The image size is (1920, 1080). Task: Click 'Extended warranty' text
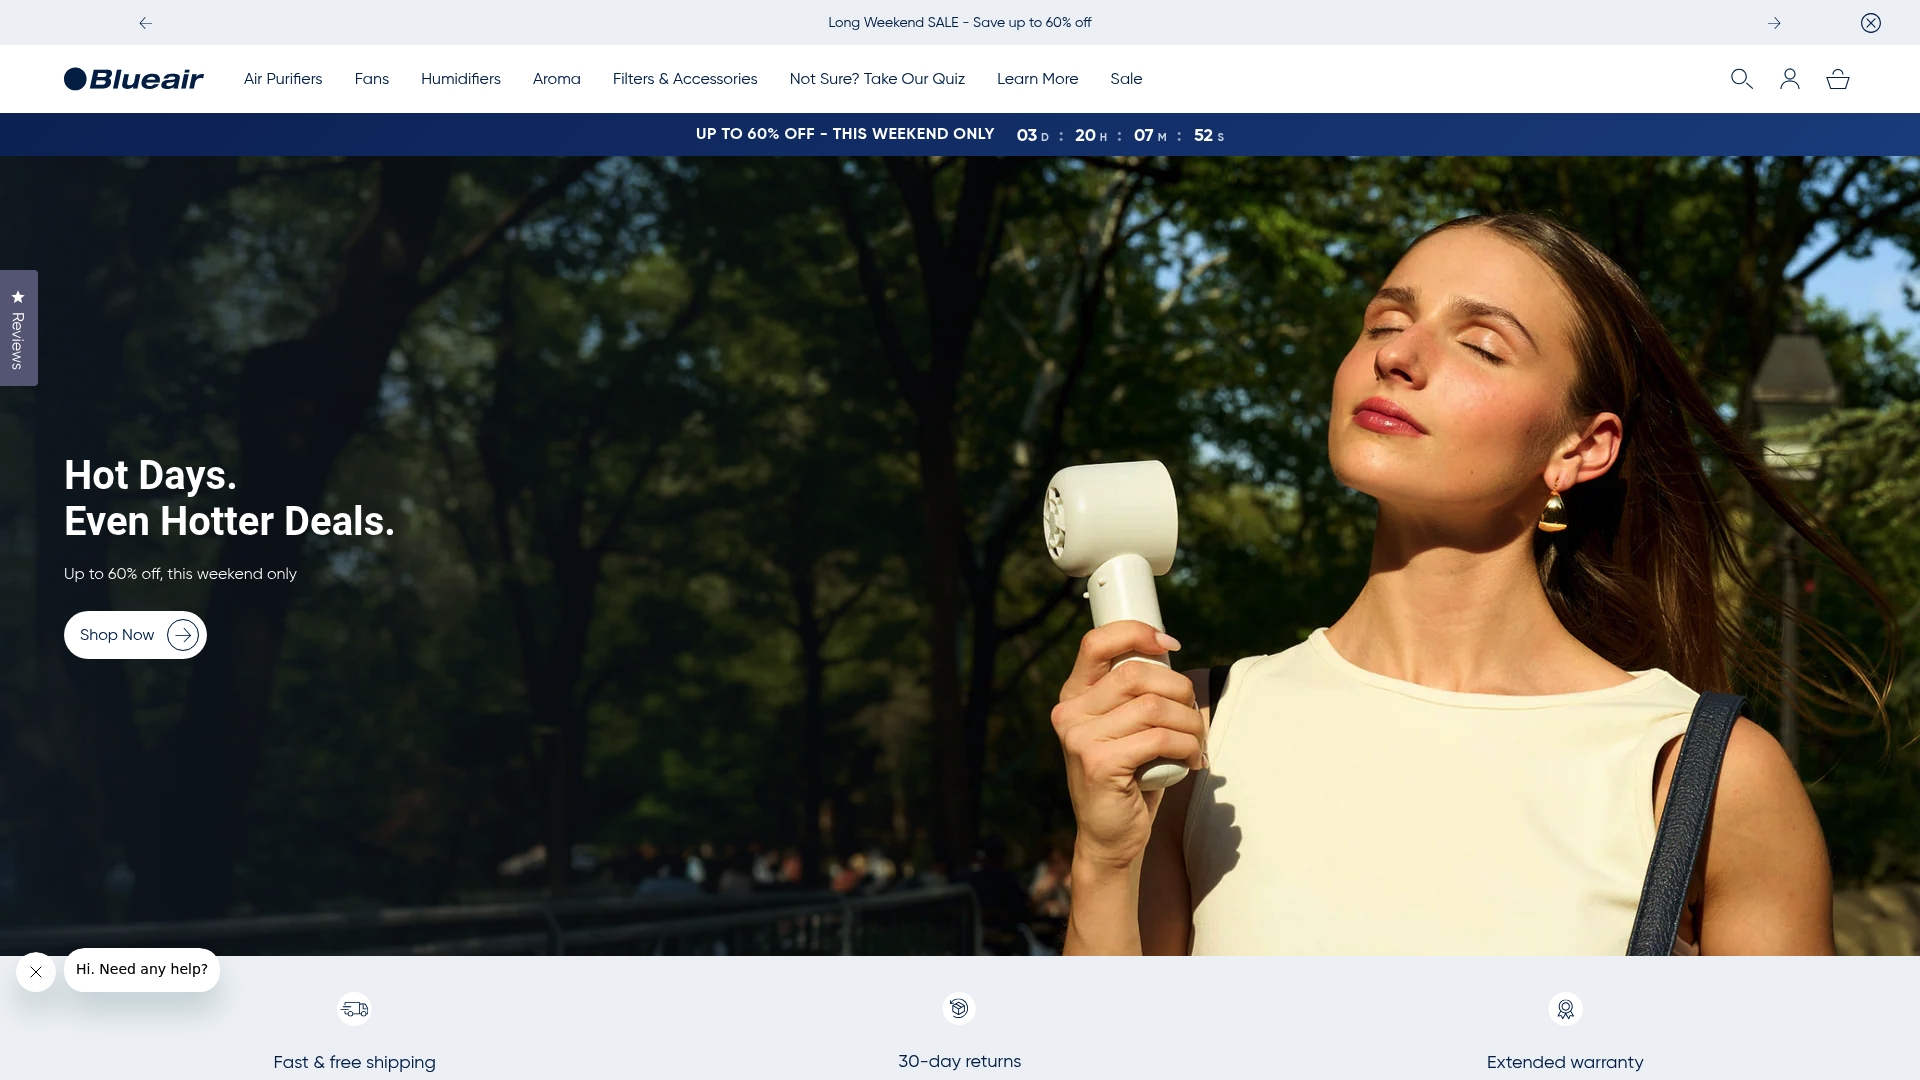coord(1565,1062)
